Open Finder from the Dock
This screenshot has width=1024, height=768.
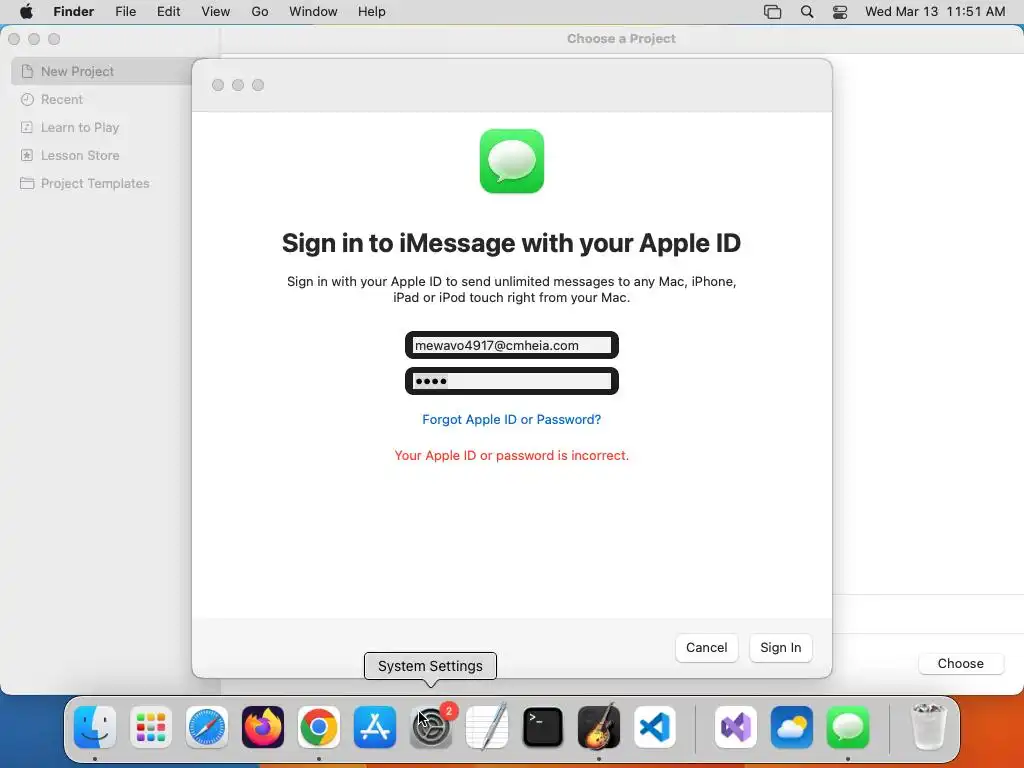95,727
